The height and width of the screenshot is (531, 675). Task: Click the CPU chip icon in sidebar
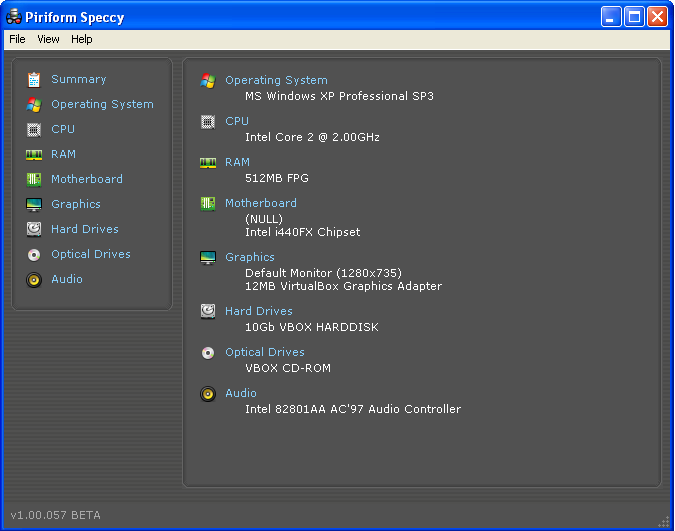tap(34, 130)
